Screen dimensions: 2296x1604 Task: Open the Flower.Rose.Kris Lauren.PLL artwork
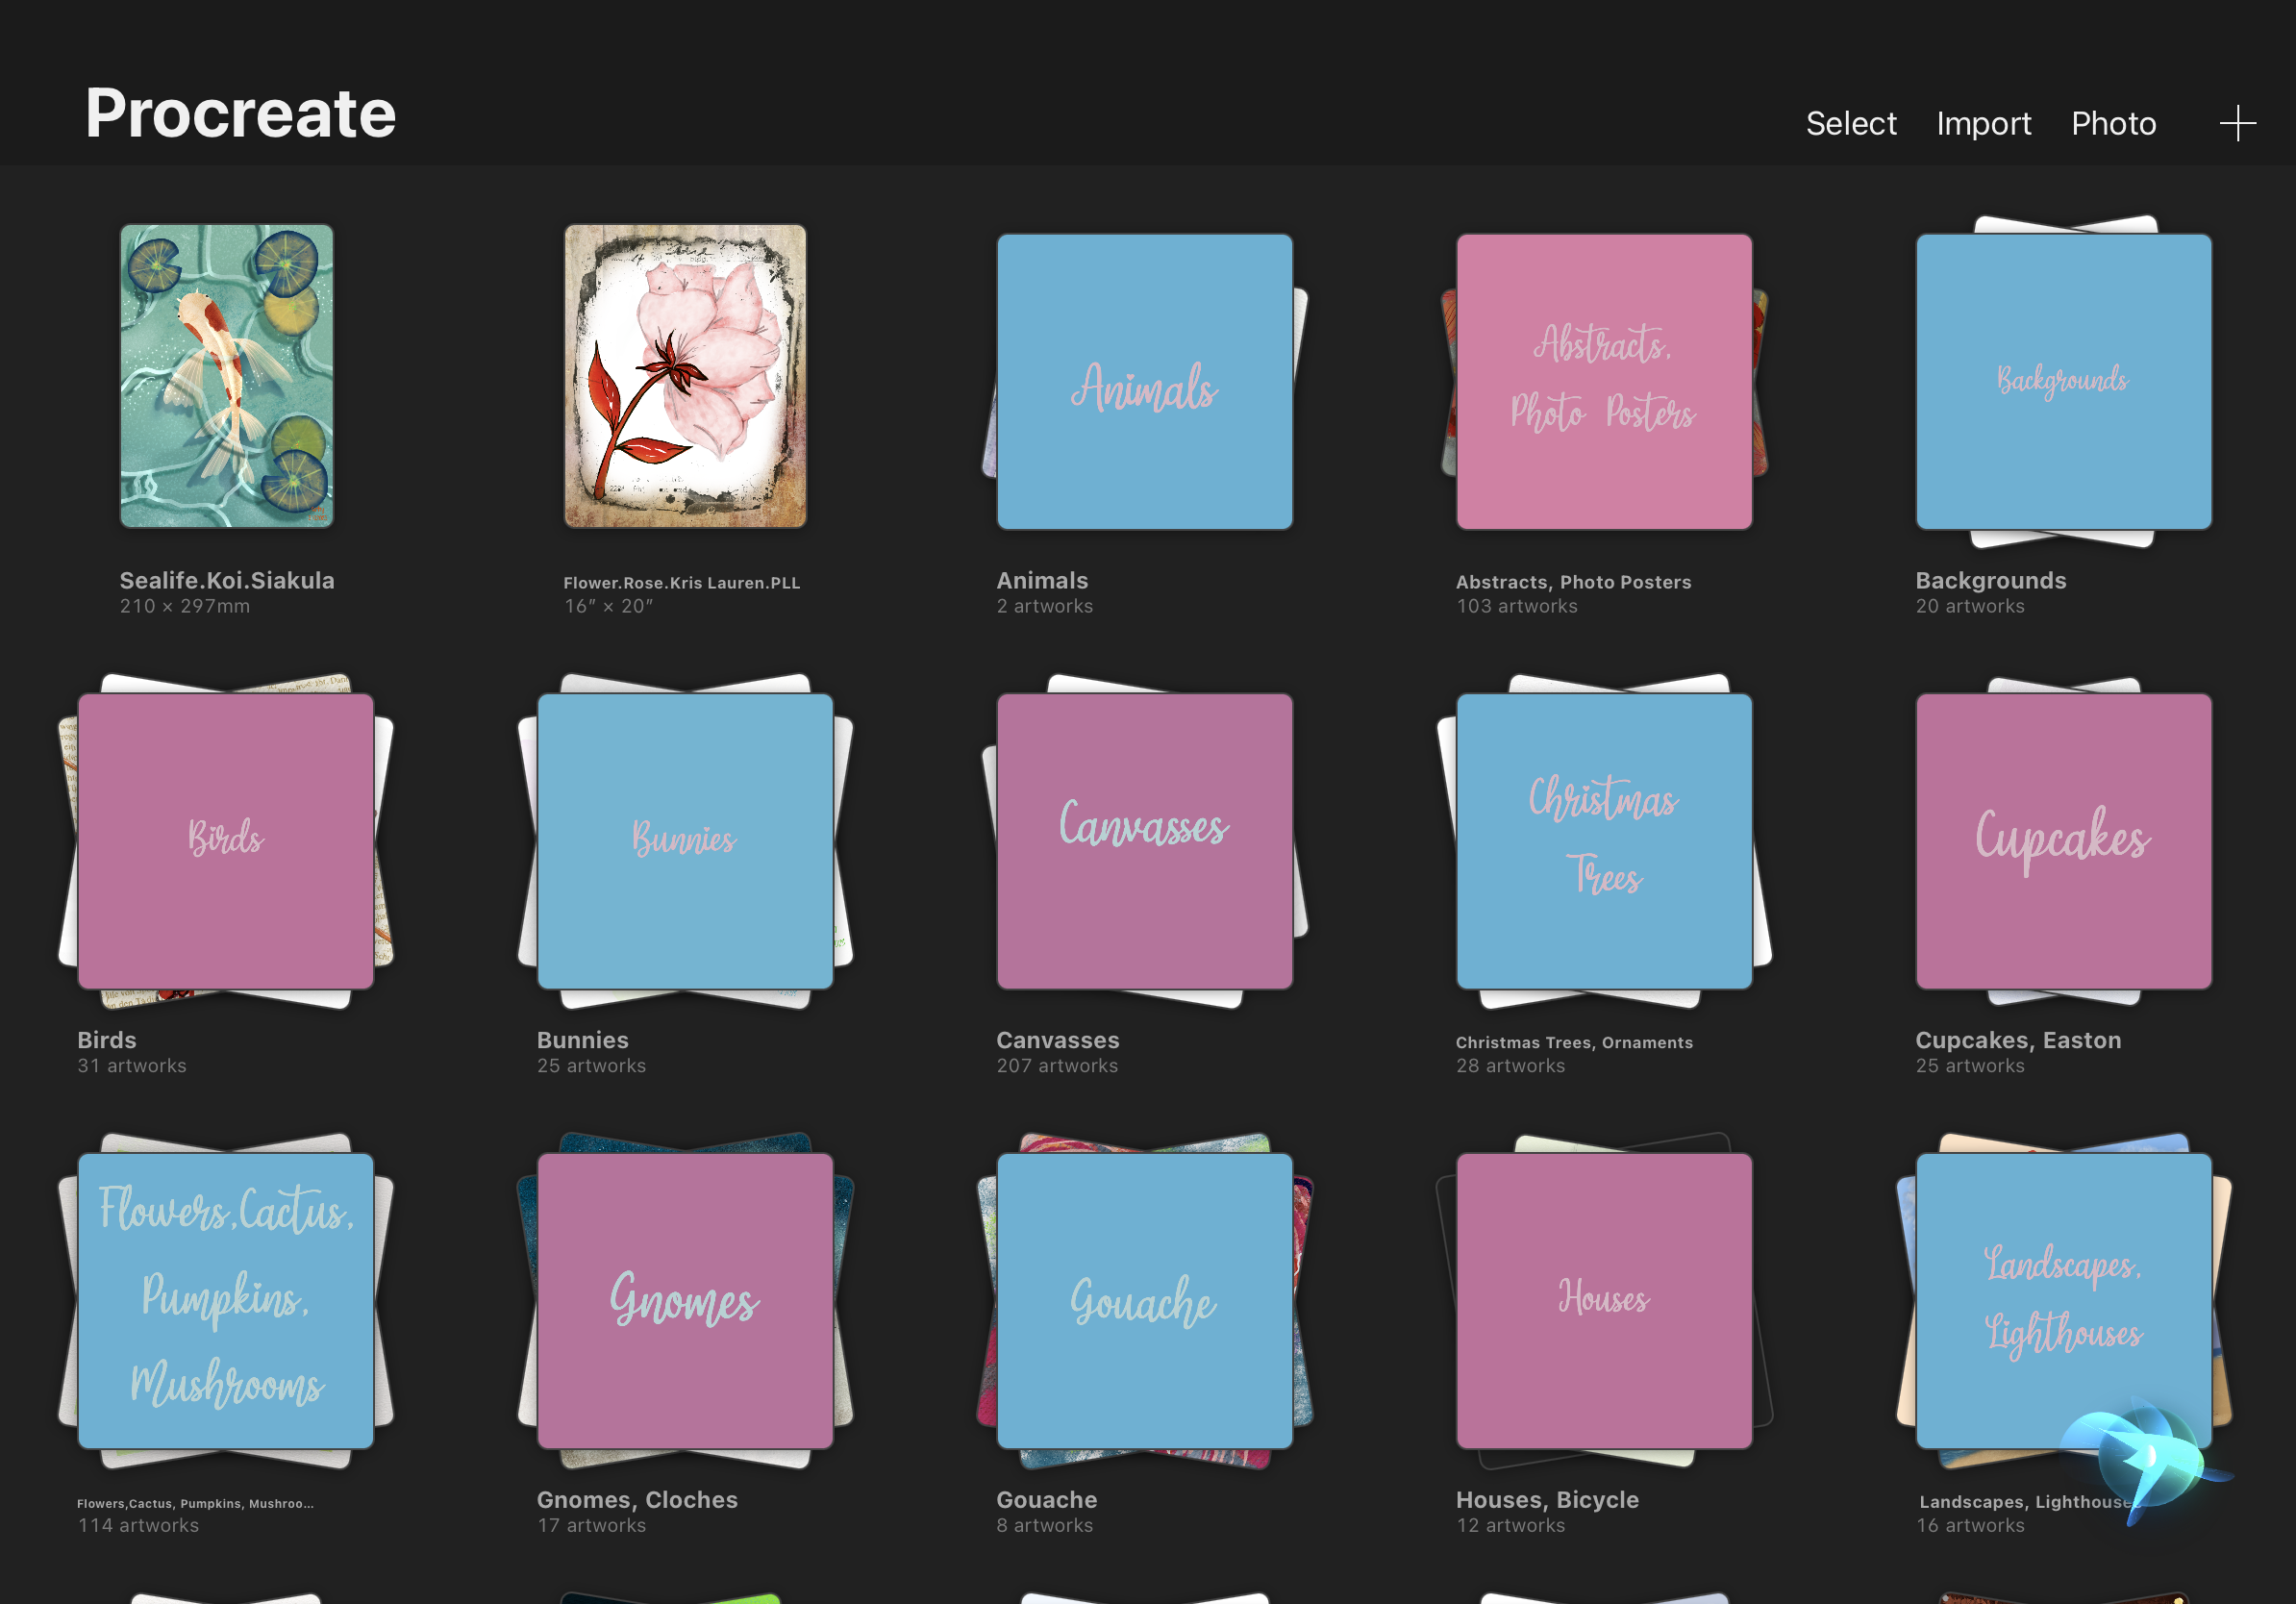coord(685,376)
